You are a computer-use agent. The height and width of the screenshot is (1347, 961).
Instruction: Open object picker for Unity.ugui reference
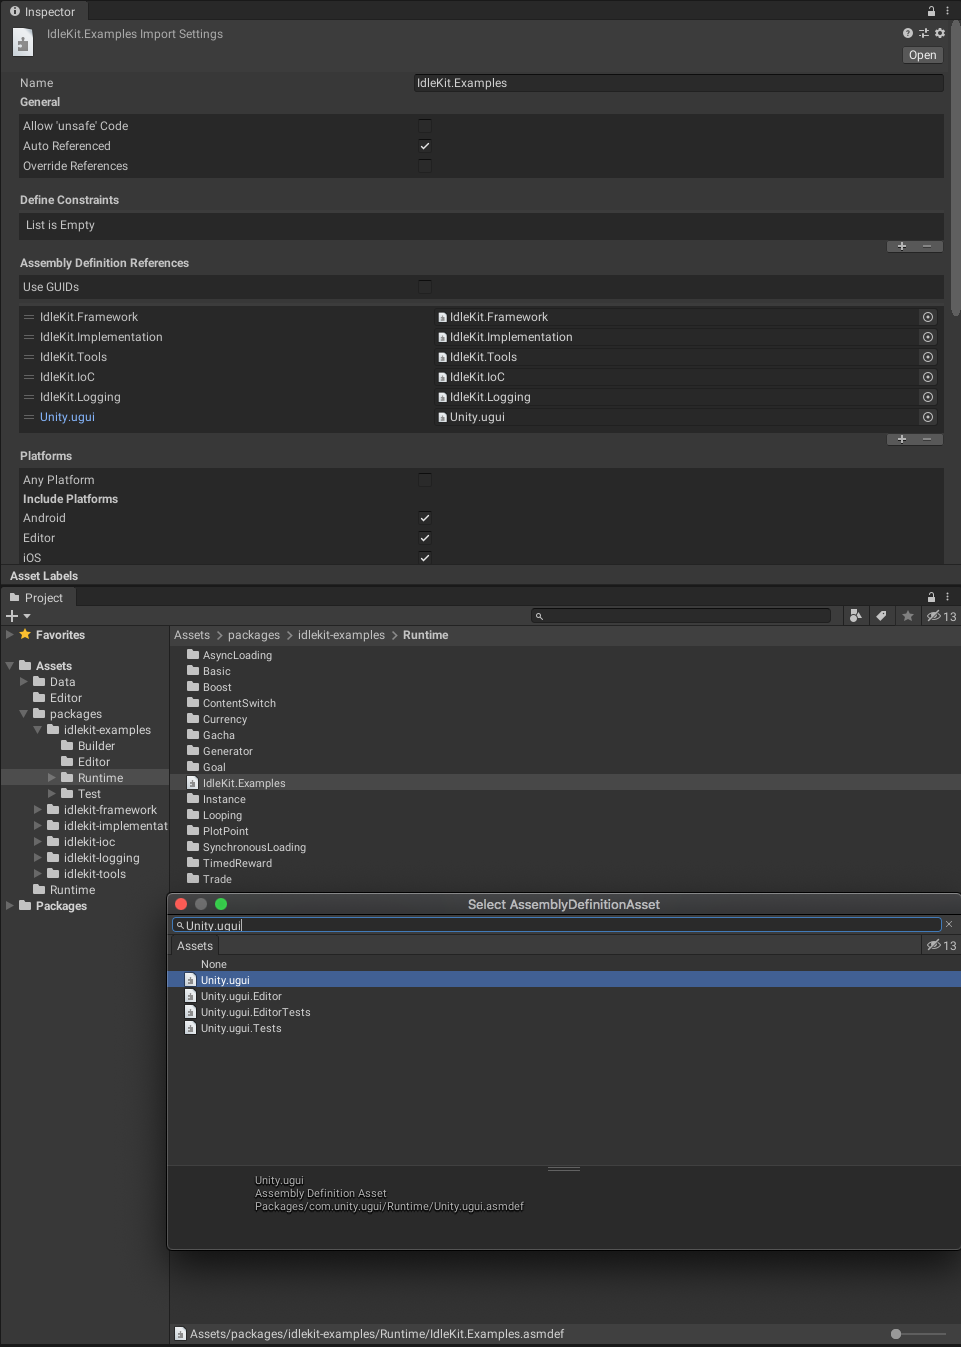click(928, 417)
